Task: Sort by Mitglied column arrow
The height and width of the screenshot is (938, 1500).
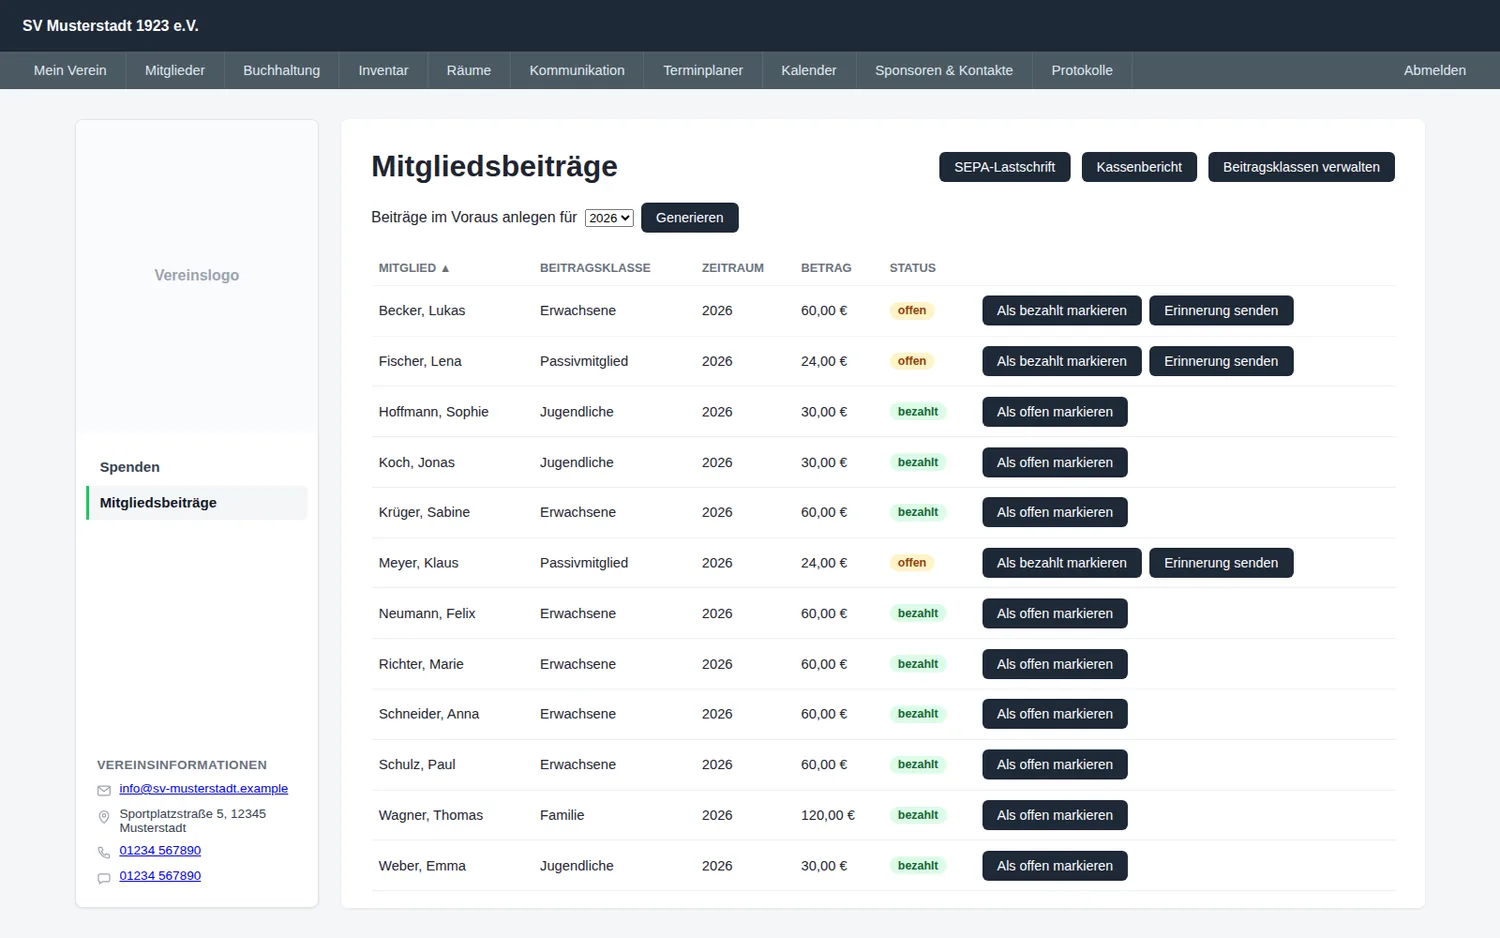Action: 445,268
